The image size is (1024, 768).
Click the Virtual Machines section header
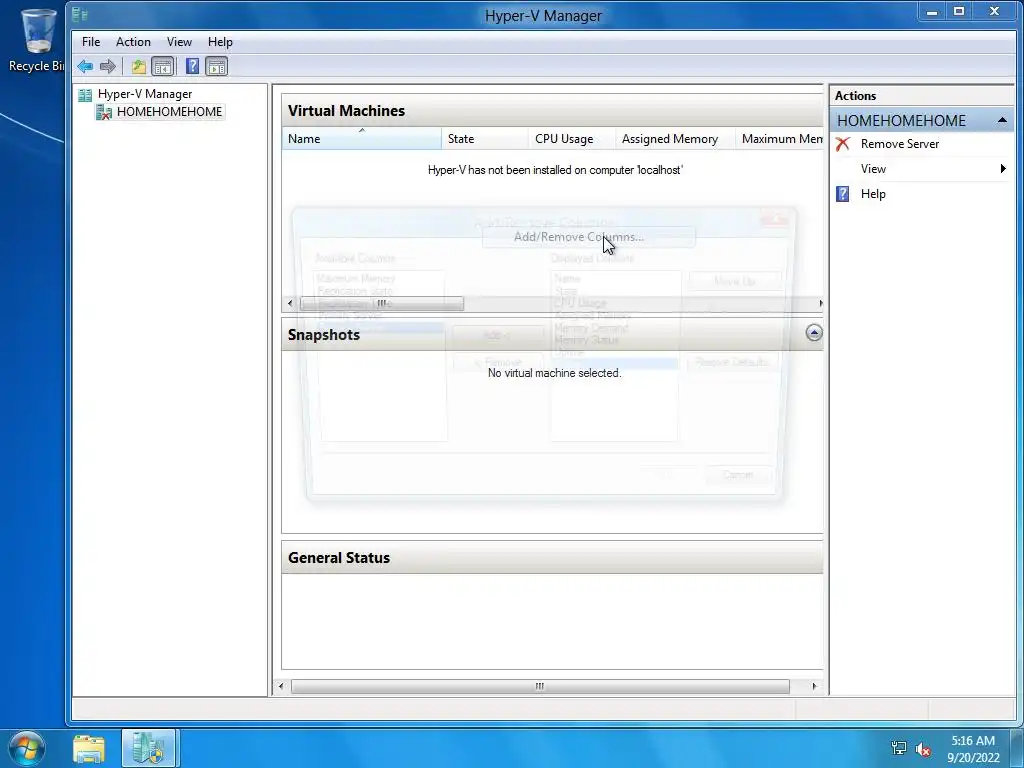pyautogui.click(x=552, y=110)
